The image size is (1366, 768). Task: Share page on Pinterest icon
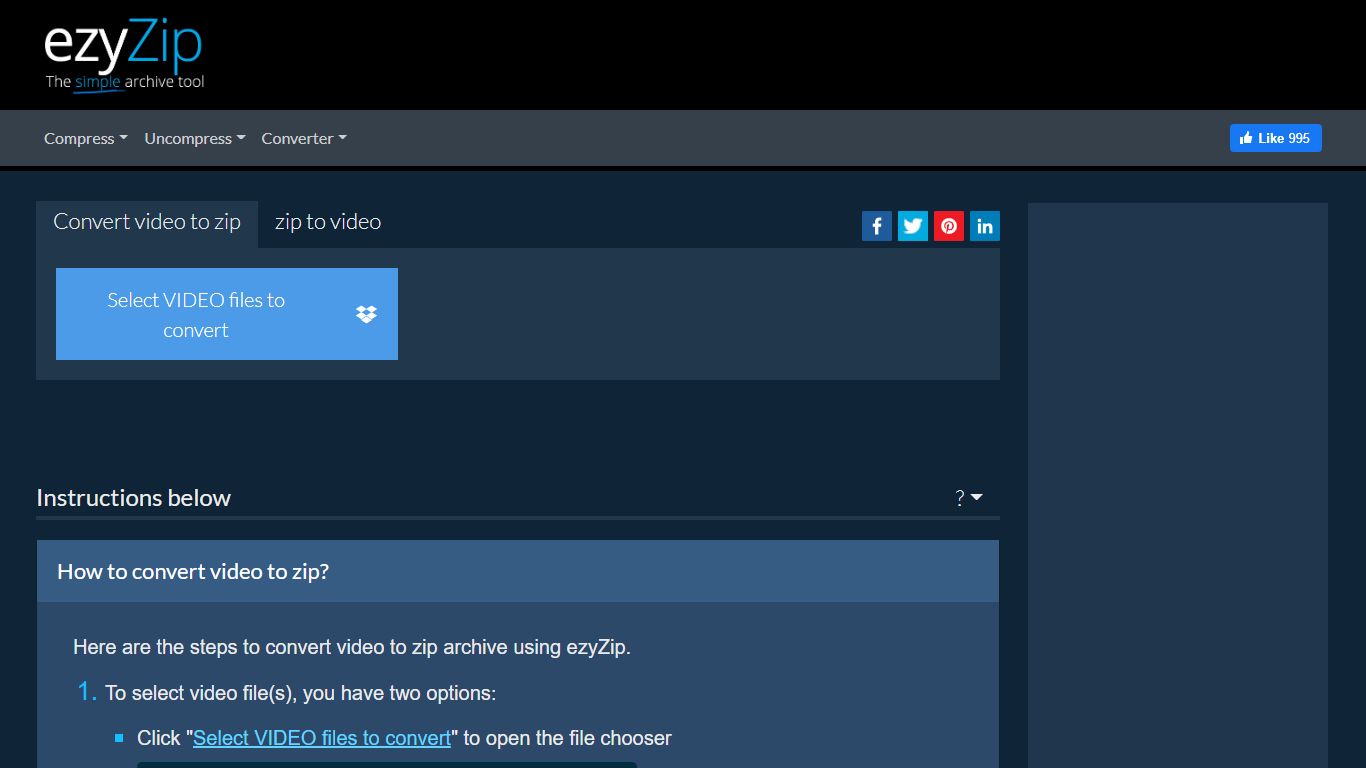tap(949, 226)
